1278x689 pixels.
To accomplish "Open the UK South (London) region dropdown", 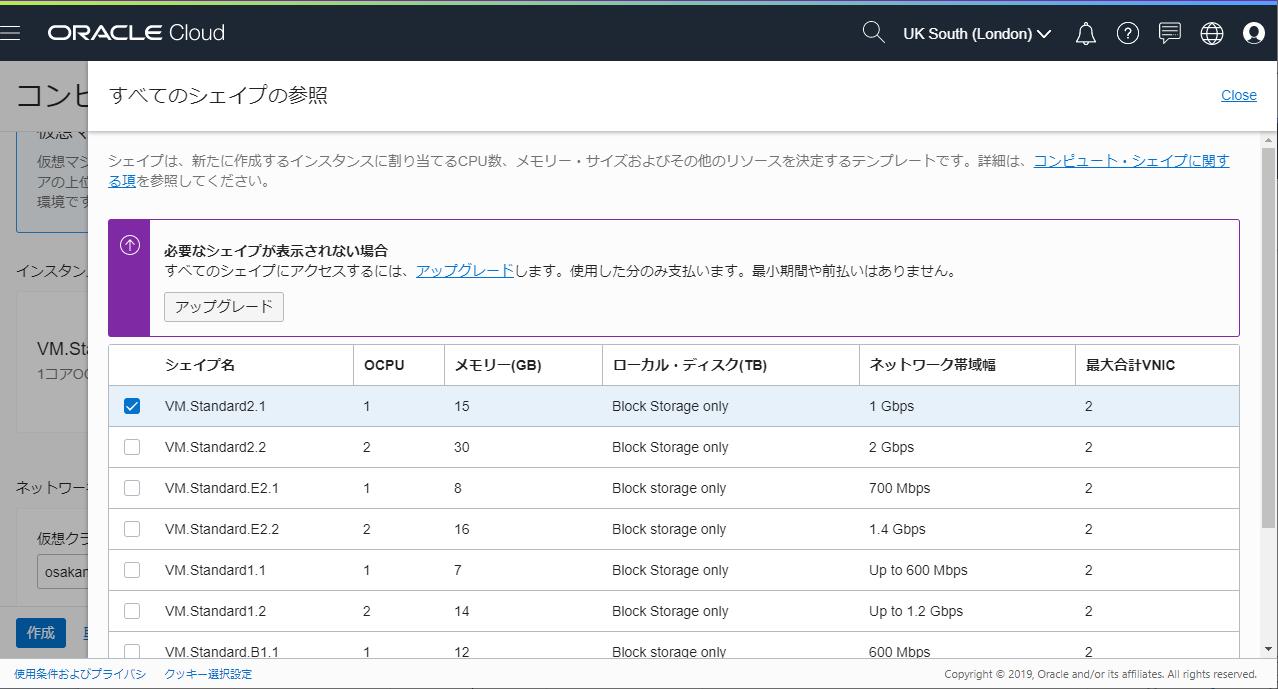I will tap(977, 34).
